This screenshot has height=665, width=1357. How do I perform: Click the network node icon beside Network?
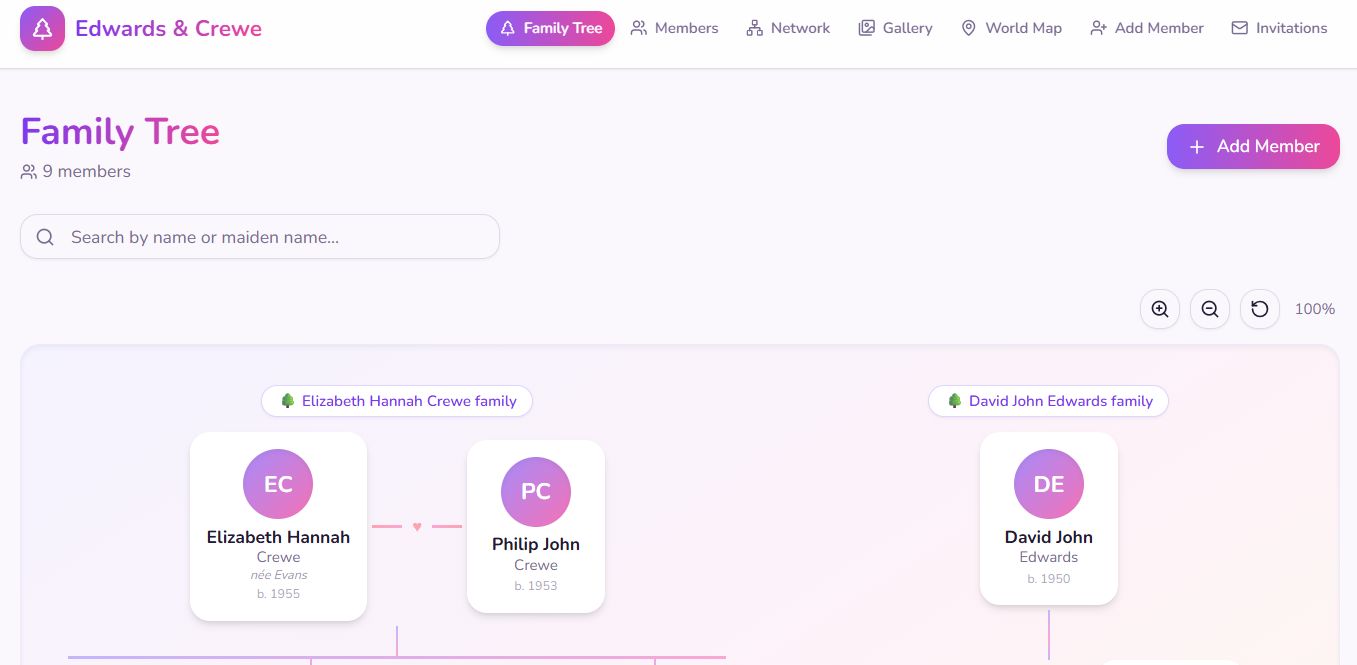pos(754,28)
